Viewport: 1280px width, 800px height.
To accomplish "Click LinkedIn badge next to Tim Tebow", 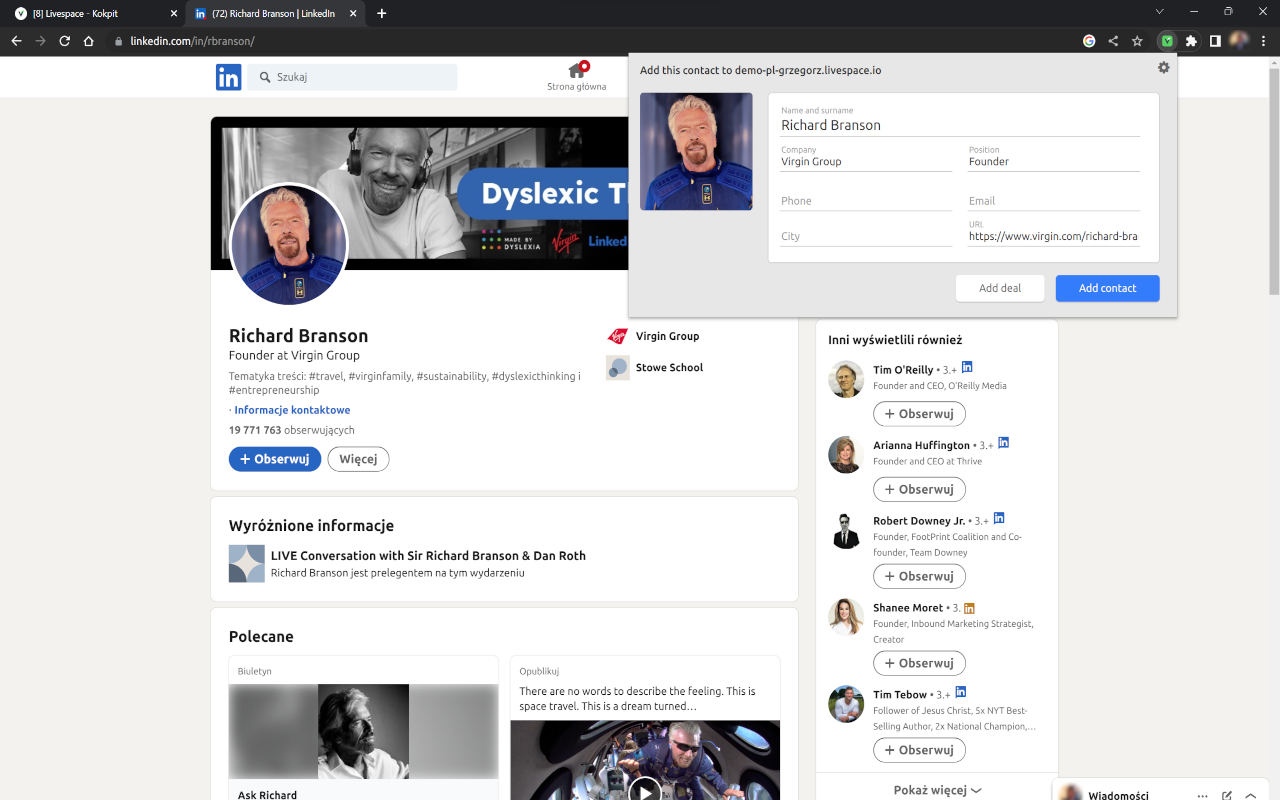I will point(961,691).
